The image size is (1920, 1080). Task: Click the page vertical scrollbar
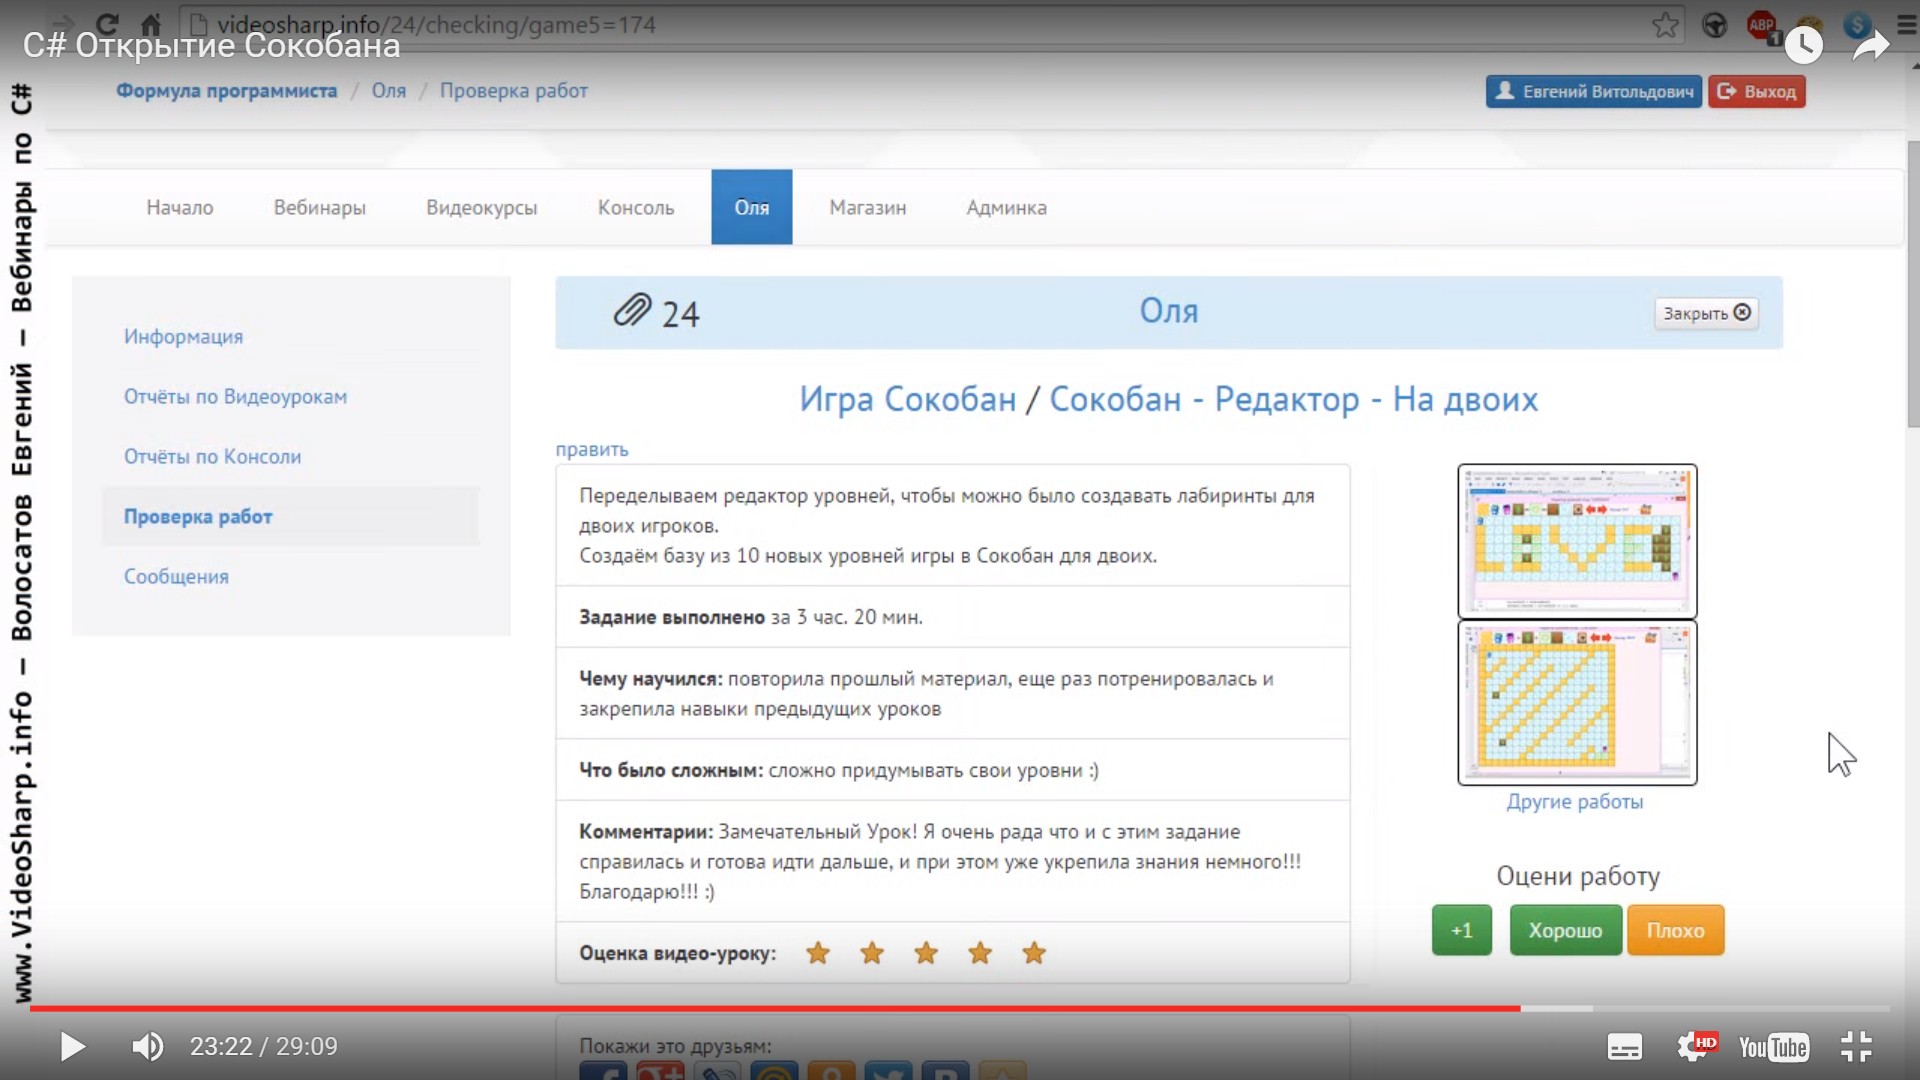pos(1913,285)
